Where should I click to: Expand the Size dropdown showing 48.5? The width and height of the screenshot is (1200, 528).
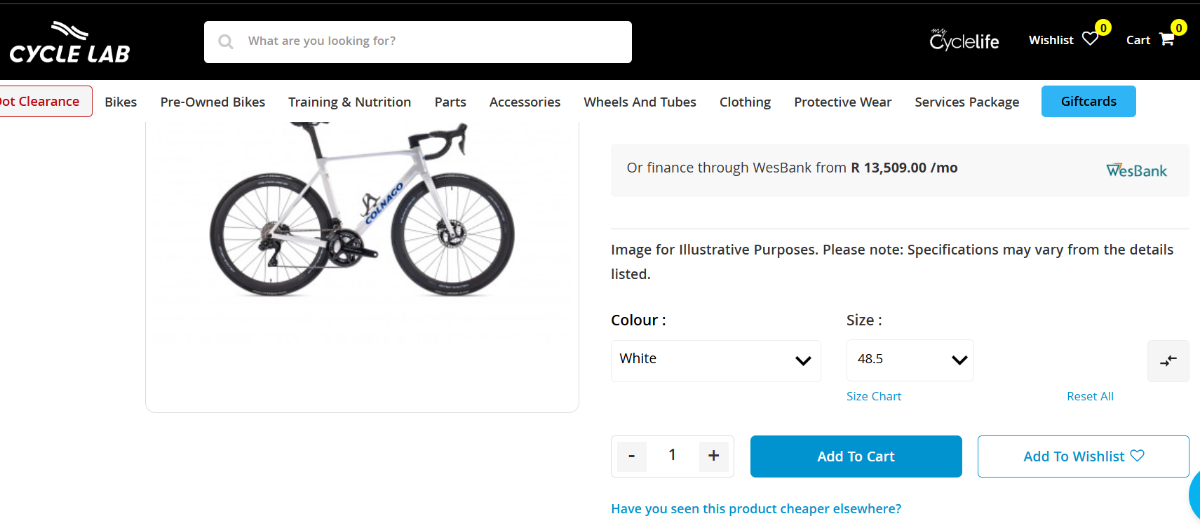909,360
